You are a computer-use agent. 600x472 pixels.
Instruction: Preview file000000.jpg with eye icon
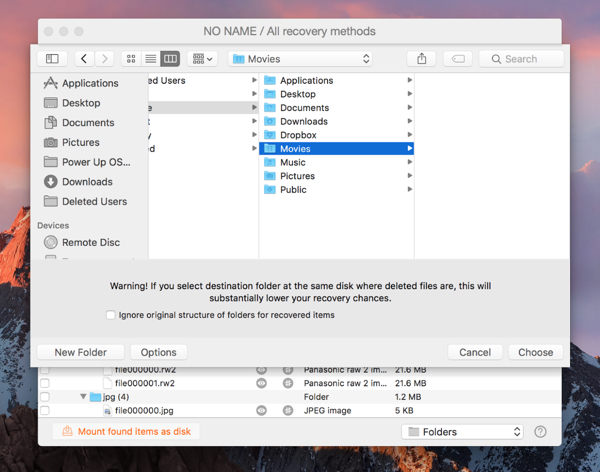click(261, 410)
